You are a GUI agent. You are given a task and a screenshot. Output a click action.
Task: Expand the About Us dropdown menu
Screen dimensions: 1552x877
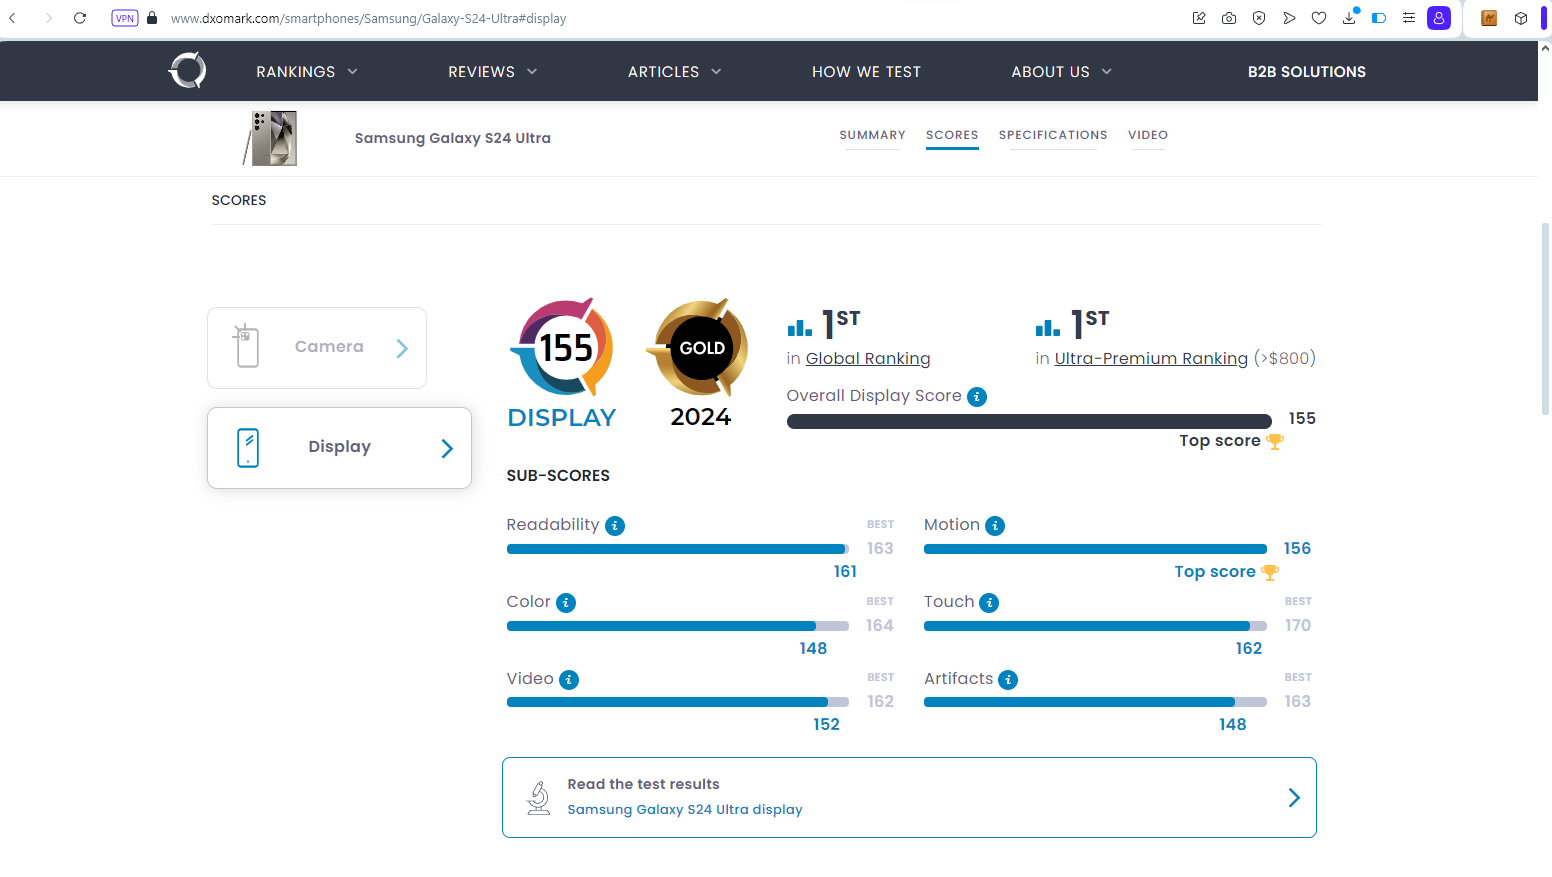[x=1062, y=72]
